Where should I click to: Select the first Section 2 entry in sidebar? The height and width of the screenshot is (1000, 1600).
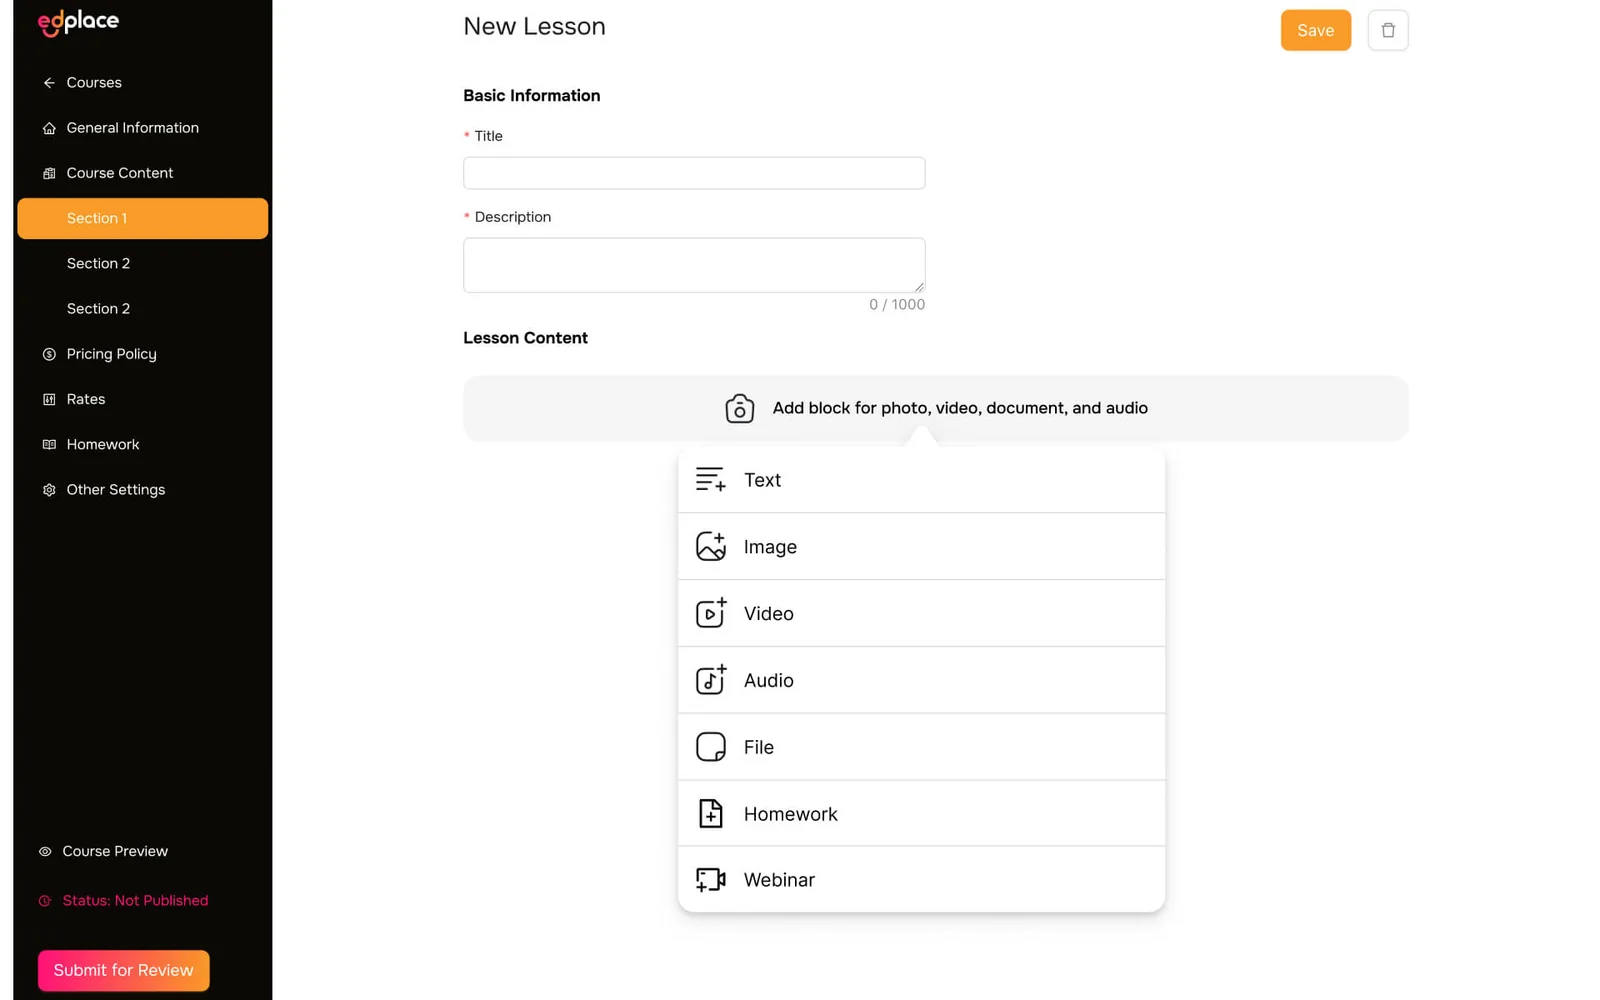click(x=98, y=264)
